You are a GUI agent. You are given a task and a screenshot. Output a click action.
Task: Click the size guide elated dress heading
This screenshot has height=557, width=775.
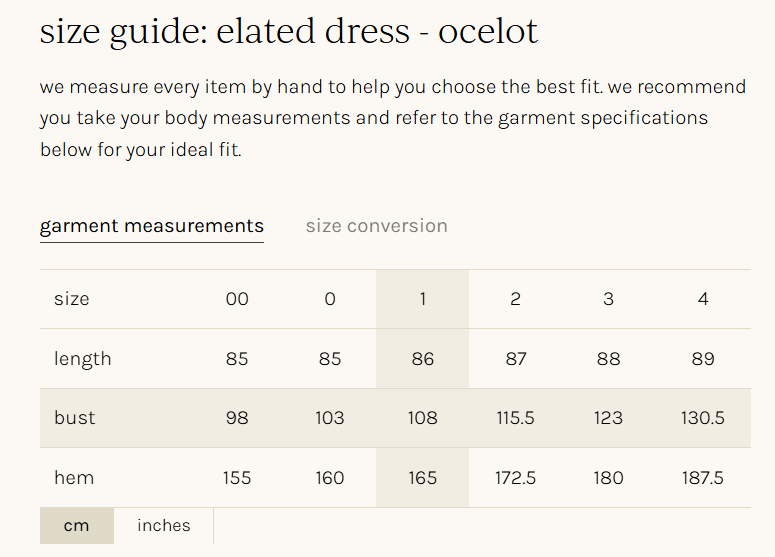pos(289,32)
